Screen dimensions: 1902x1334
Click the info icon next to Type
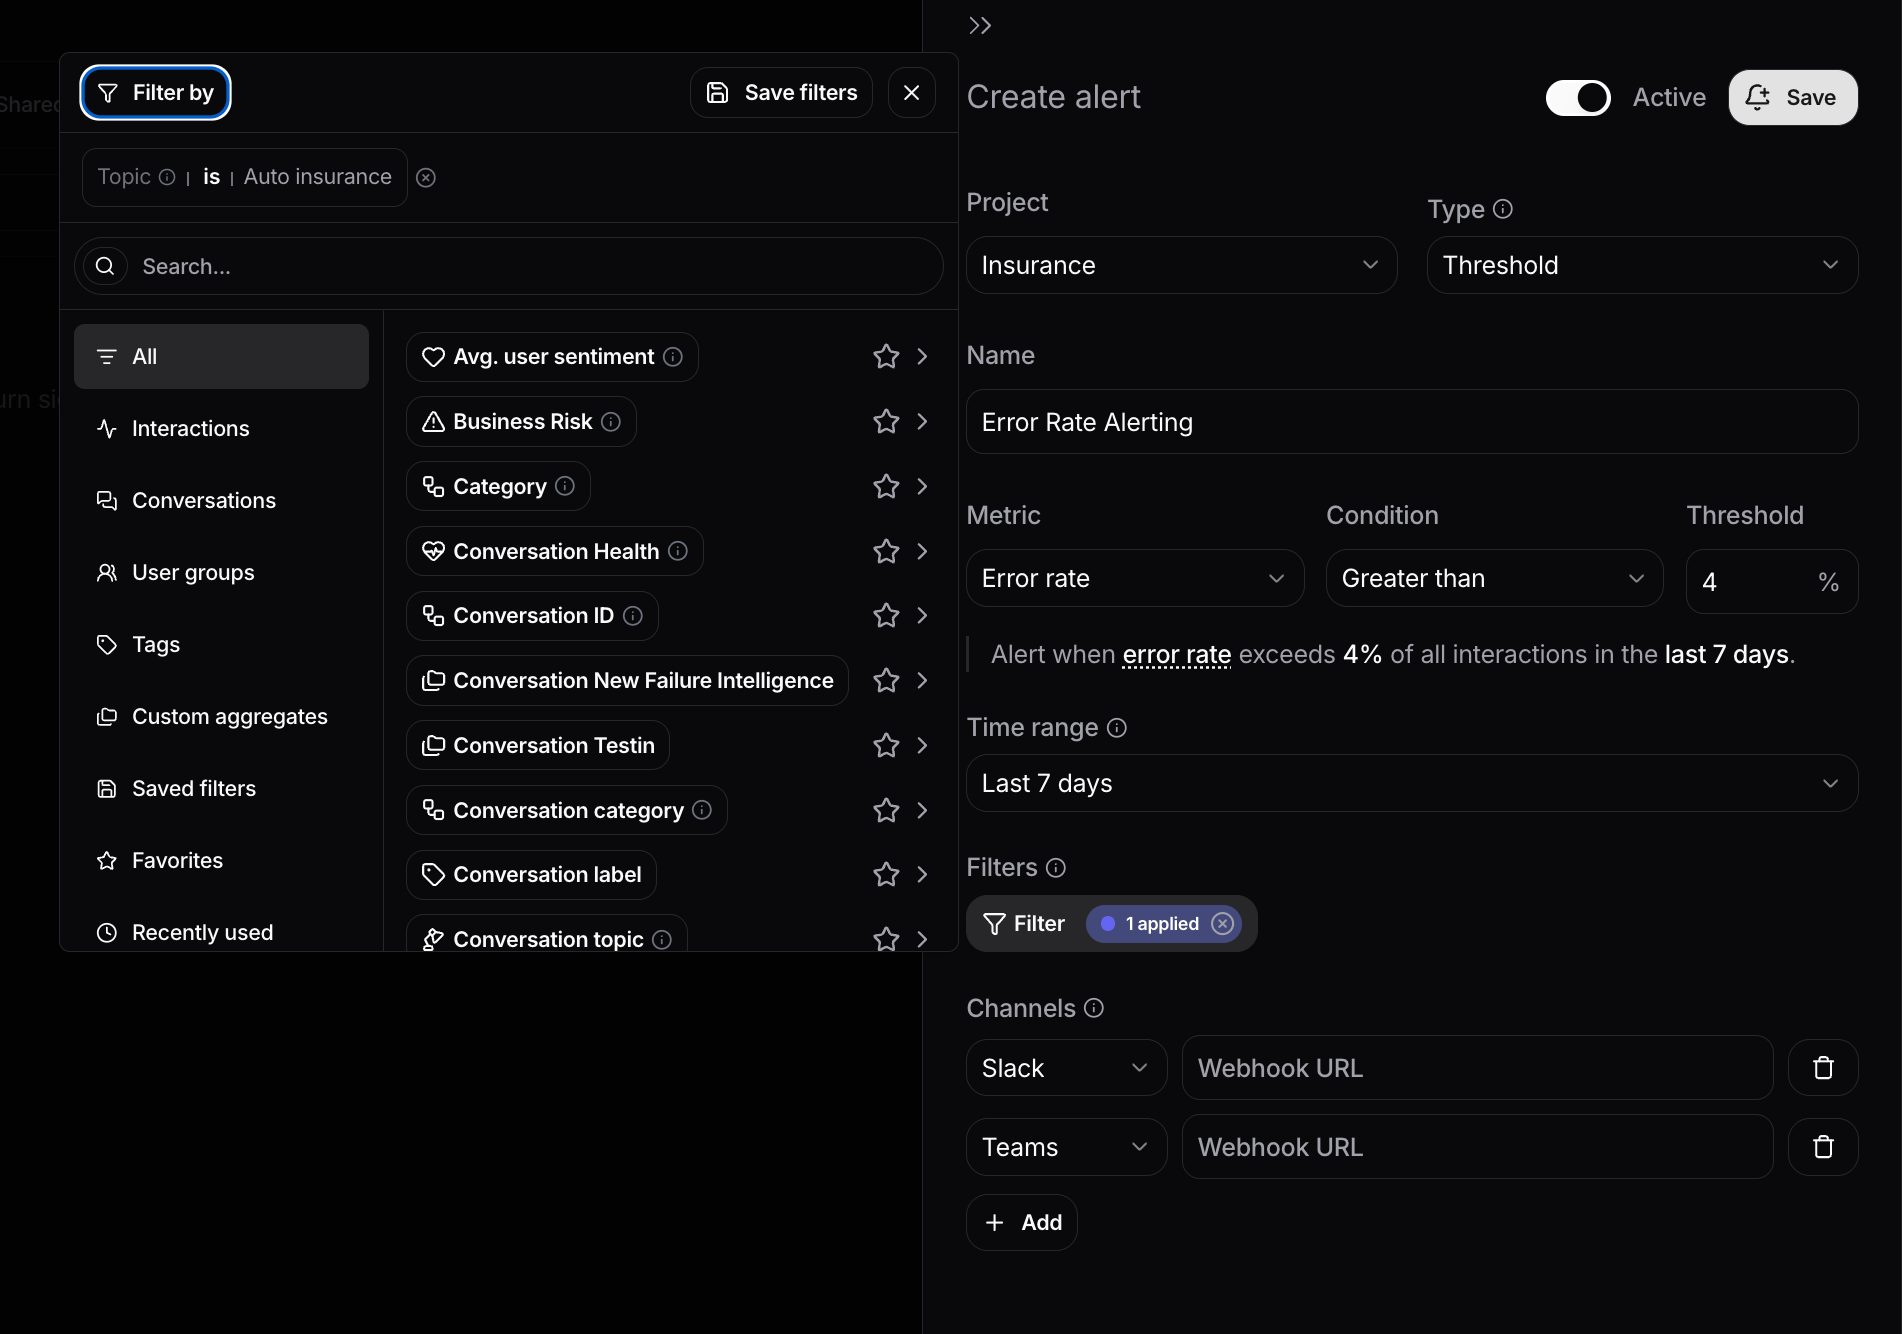point(1502,209)
